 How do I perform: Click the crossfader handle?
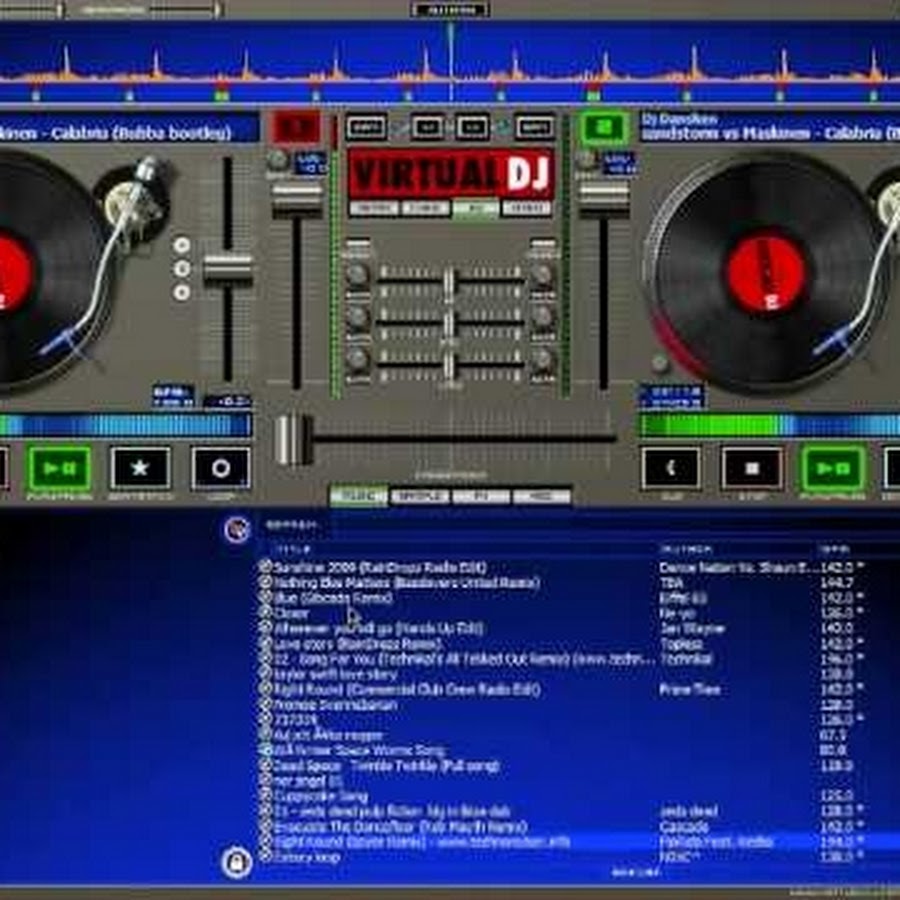[294, 439]
